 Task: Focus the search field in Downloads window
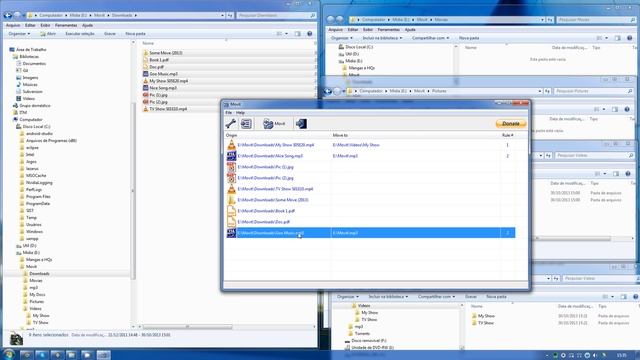click(276, 16)
